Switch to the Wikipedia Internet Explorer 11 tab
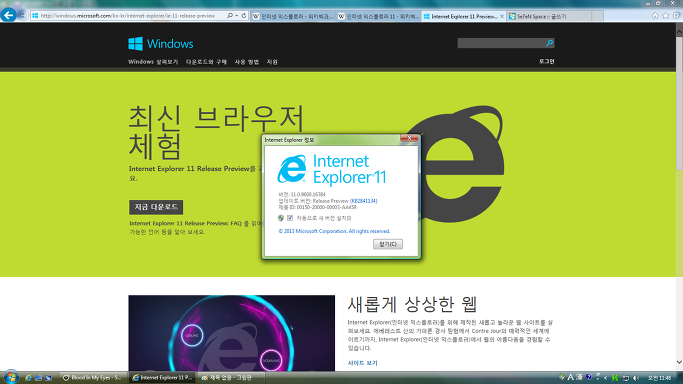Screen dimensions: 683x384 [x=379, y=16]
